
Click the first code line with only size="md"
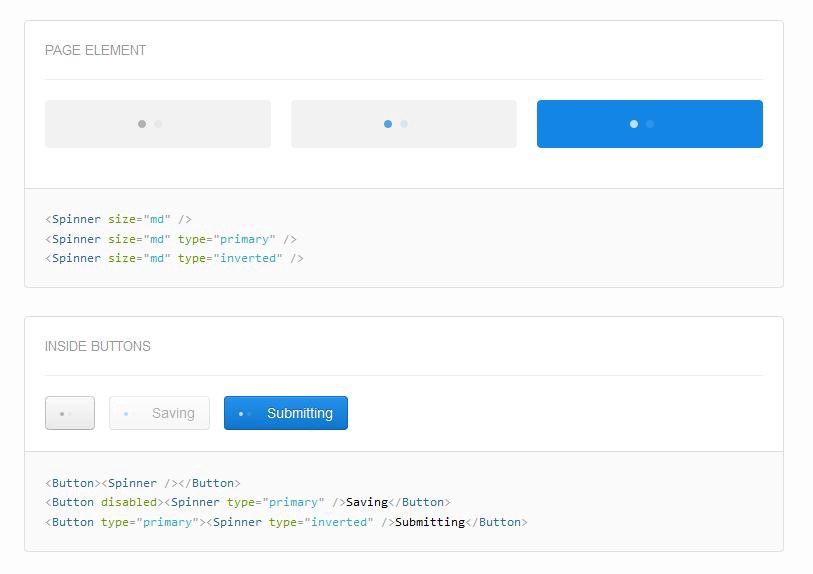pos(118,219)
